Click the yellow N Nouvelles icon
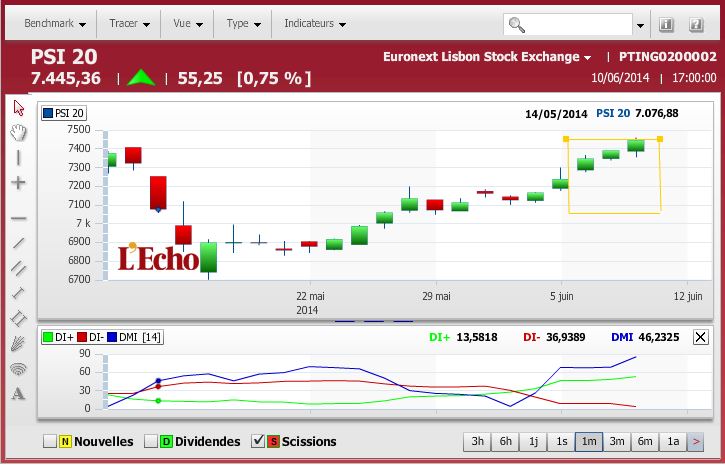Screen dimensions: 725x466 [x=65, y=441]
